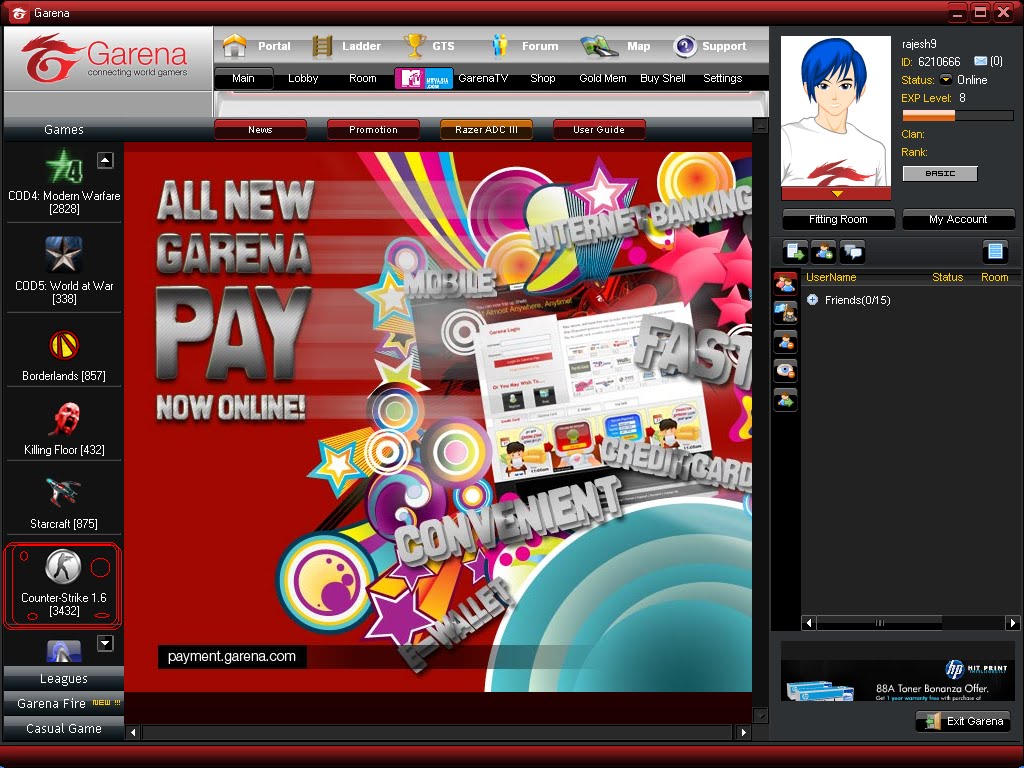Sort by the Status column header
Image resolution: width=1024 pixels, height=768 pixels.
[x=948, y=277]
